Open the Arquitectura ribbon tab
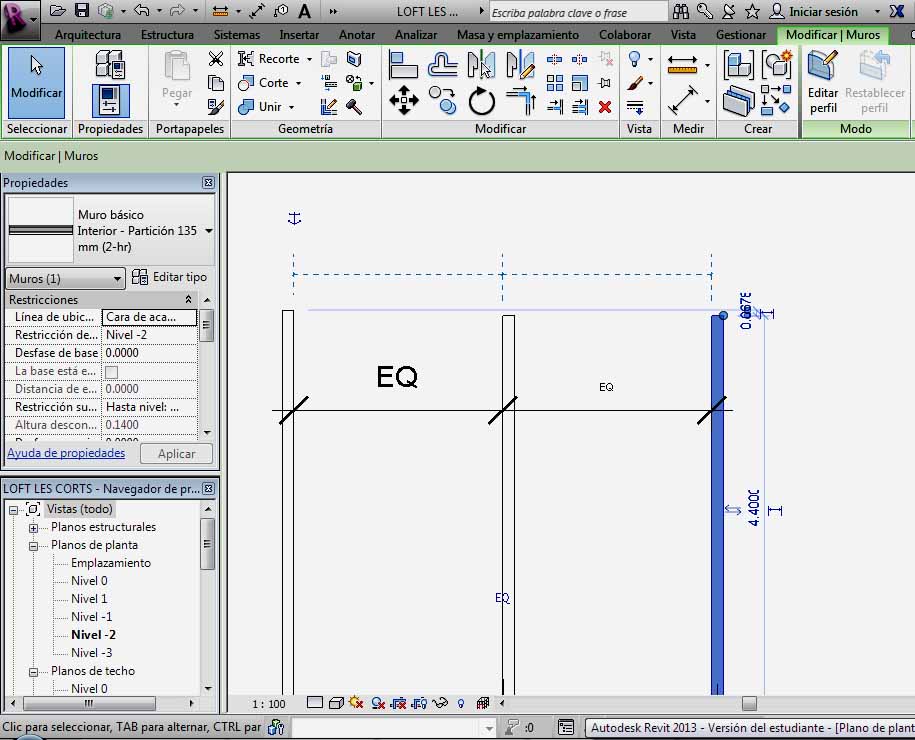 point(88,35)
